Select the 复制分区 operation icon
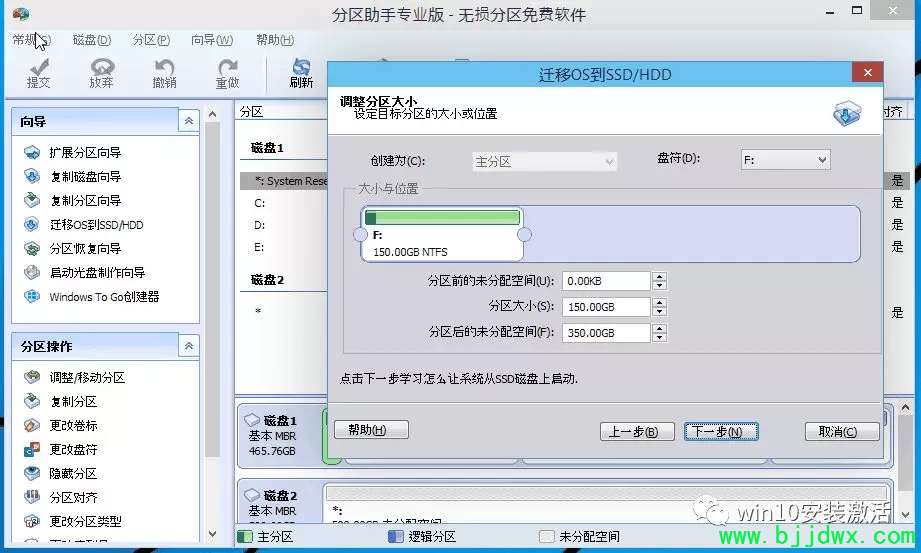921x553 pixels. pos(32,401)
